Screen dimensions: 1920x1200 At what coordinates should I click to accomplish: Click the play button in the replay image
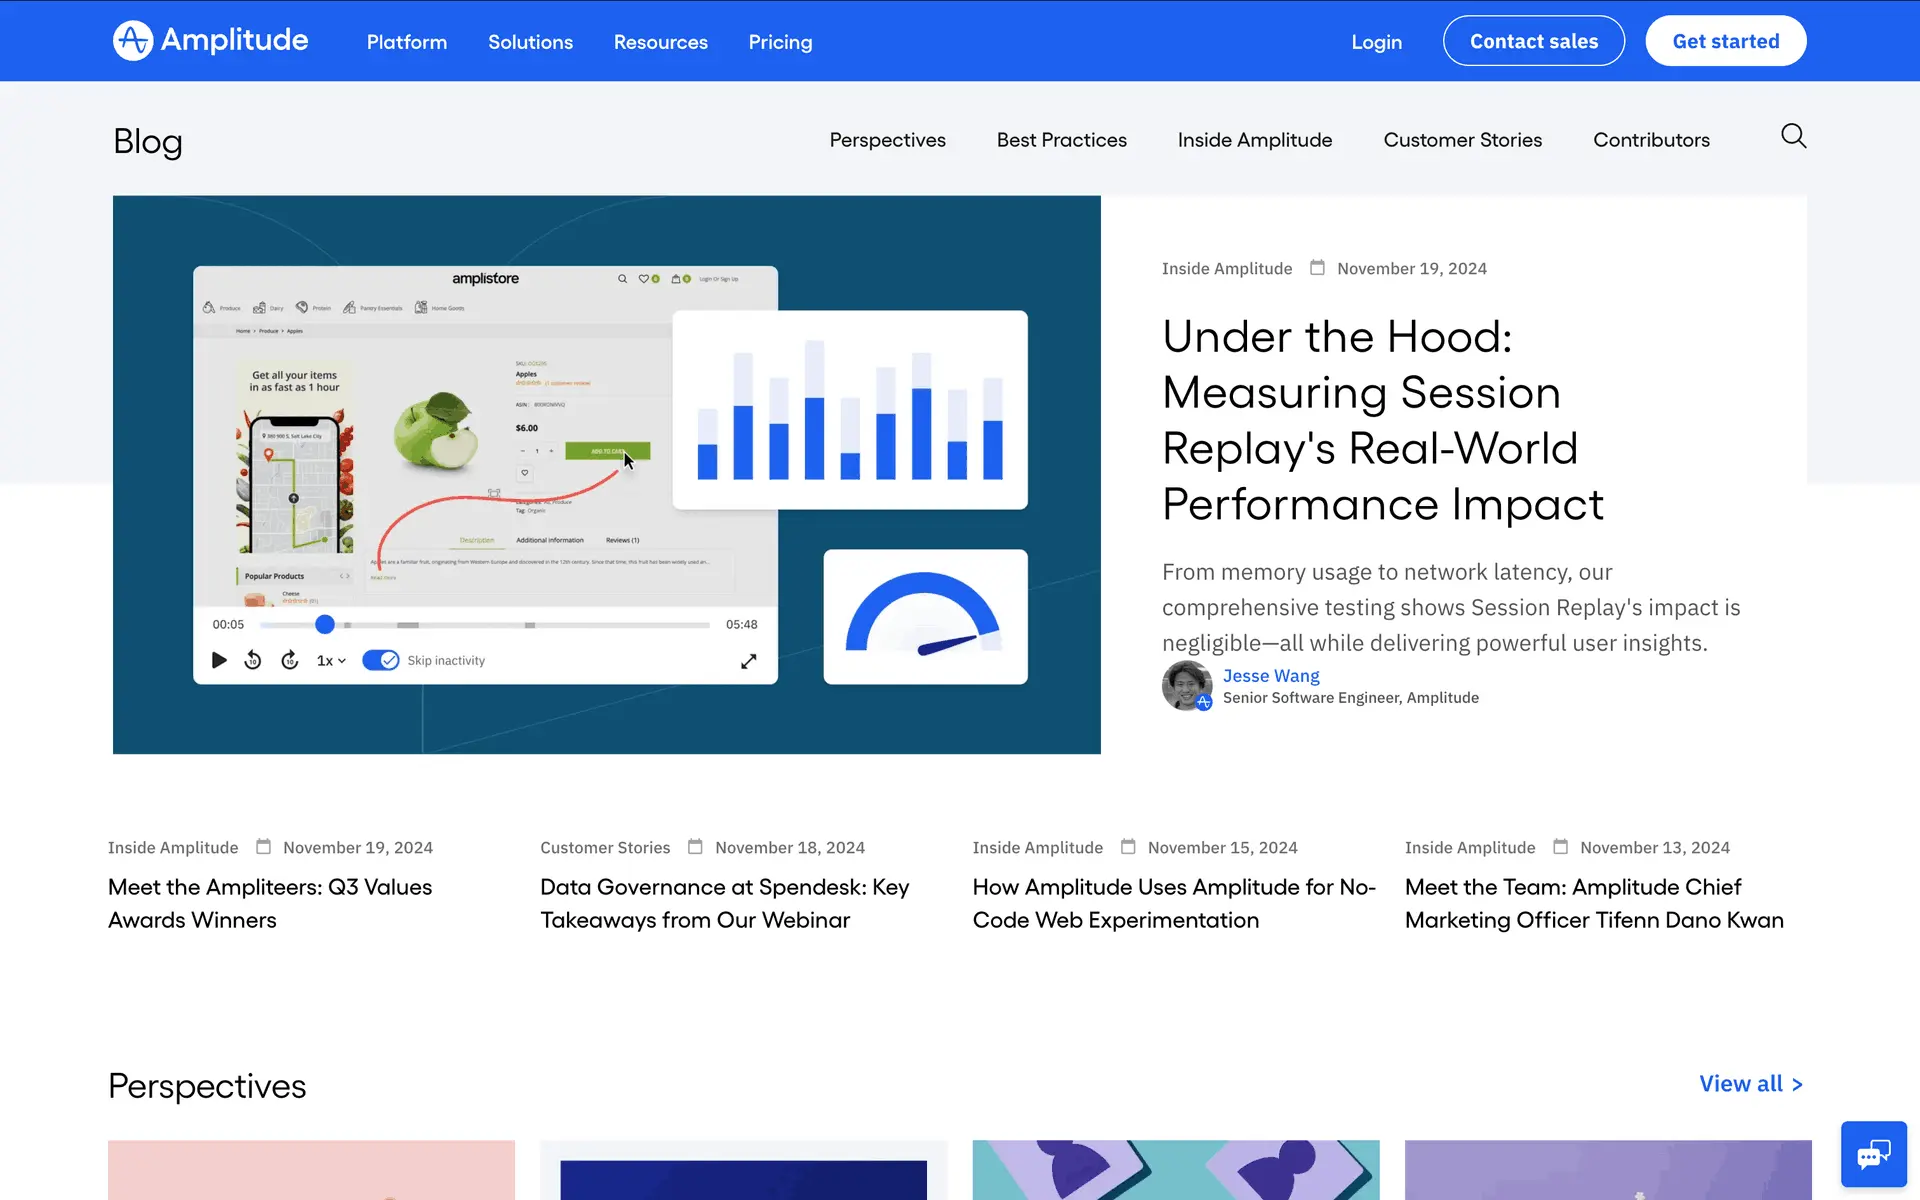[219, 660]
